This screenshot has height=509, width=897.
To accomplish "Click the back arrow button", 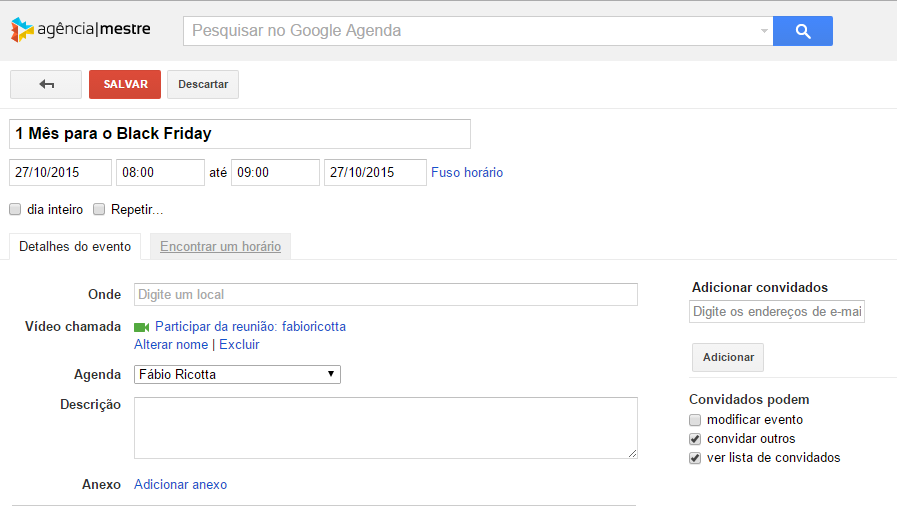I will [46, 85].
